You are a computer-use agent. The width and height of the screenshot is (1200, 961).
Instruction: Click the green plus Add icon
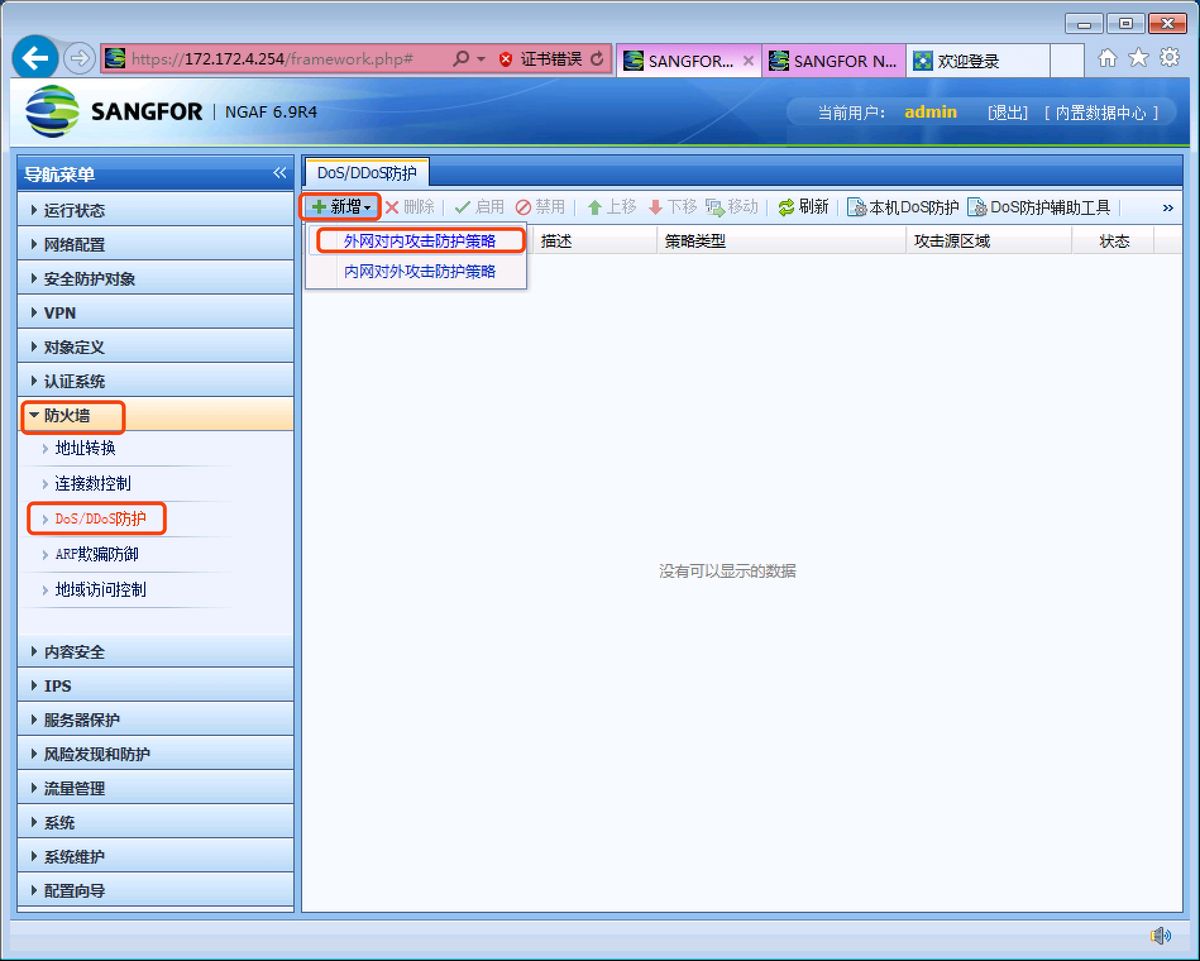pyautogui.click(x=319, y=207)
